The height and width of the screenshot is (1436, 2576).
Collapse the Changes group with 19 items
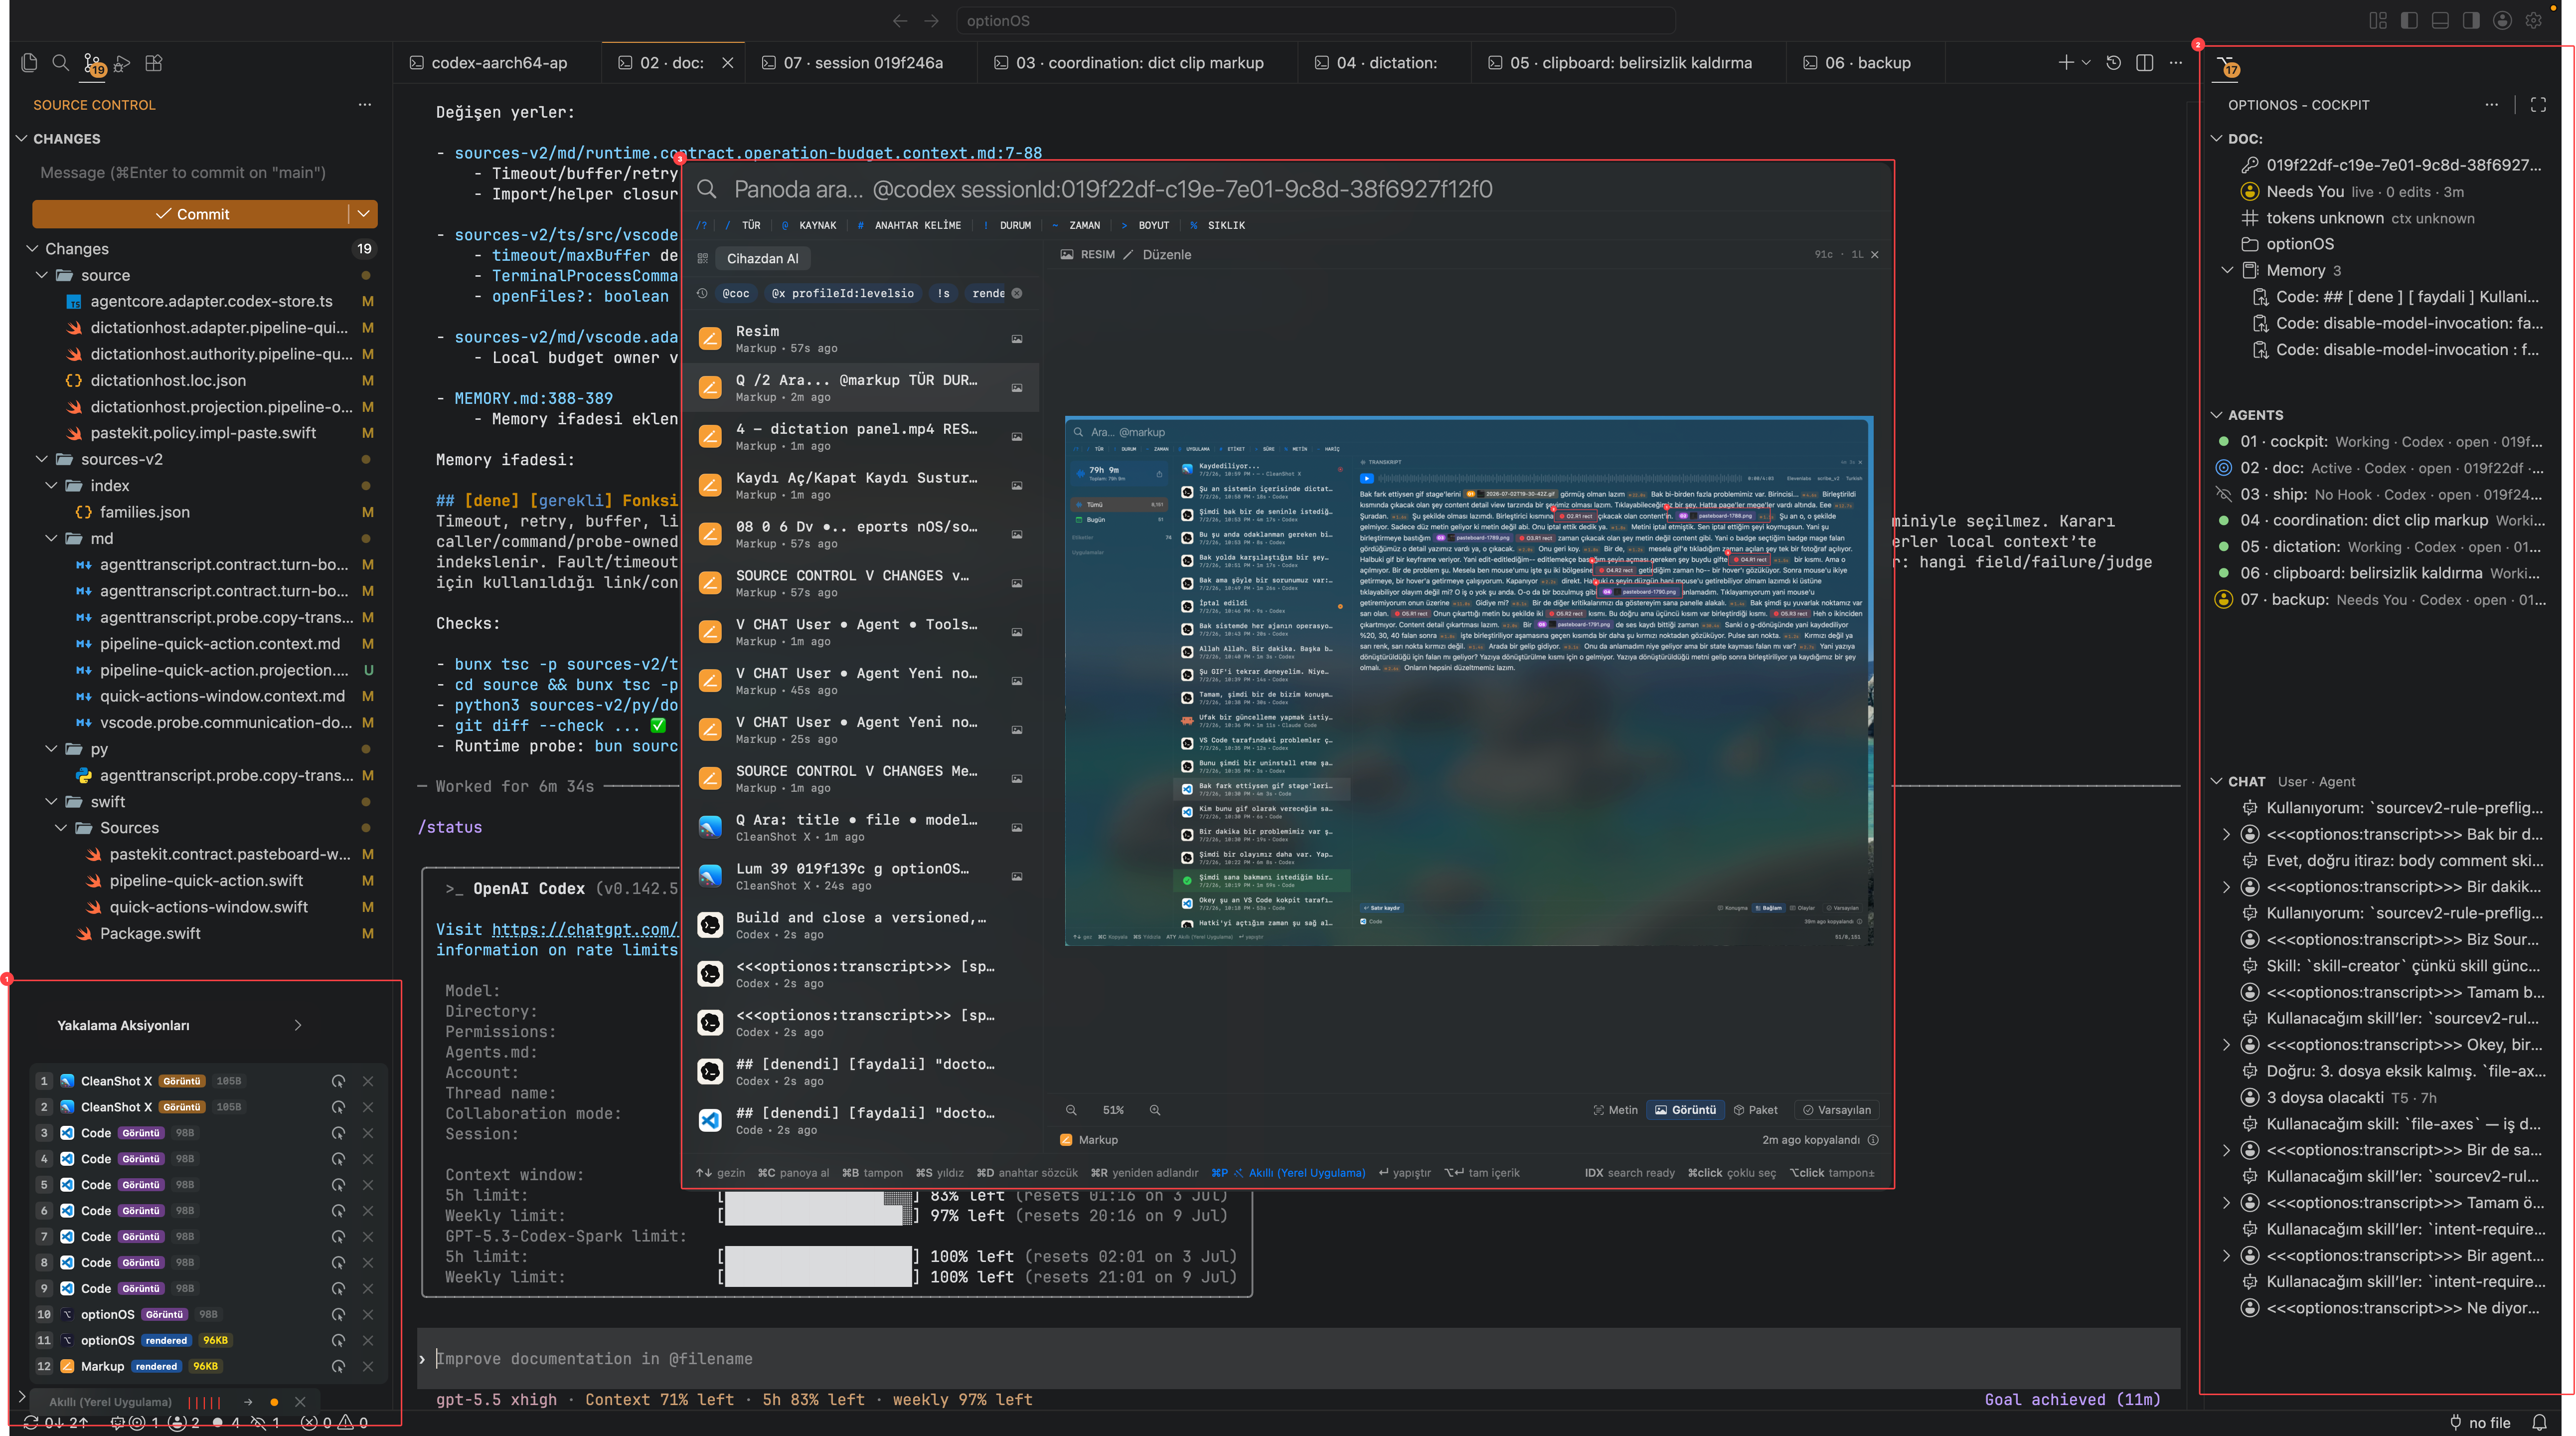(32, 248)
